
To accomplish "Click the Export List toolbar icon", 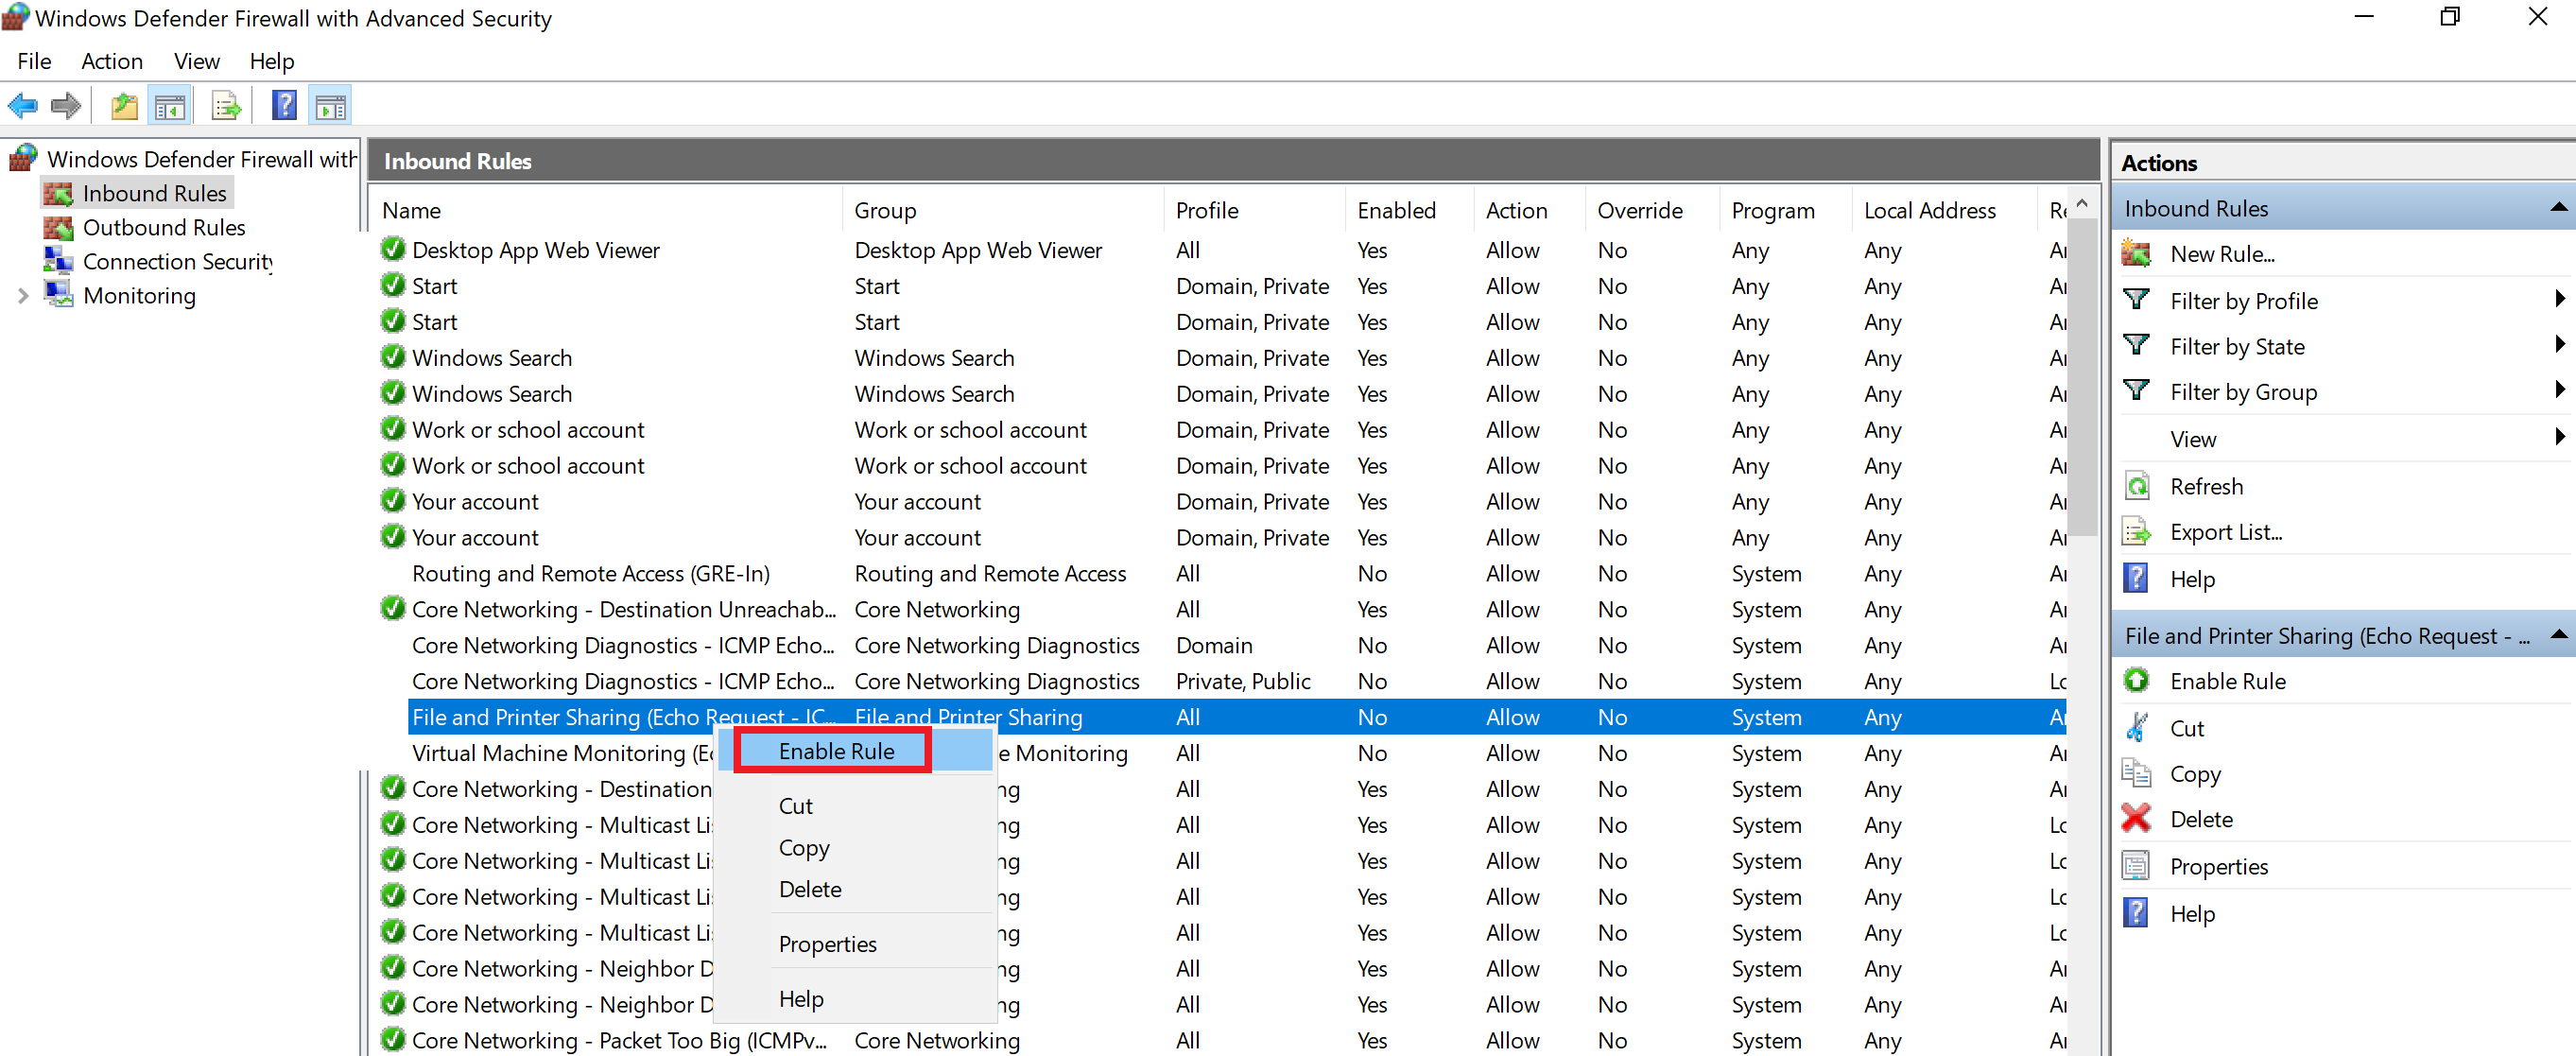I will [227, 106].
